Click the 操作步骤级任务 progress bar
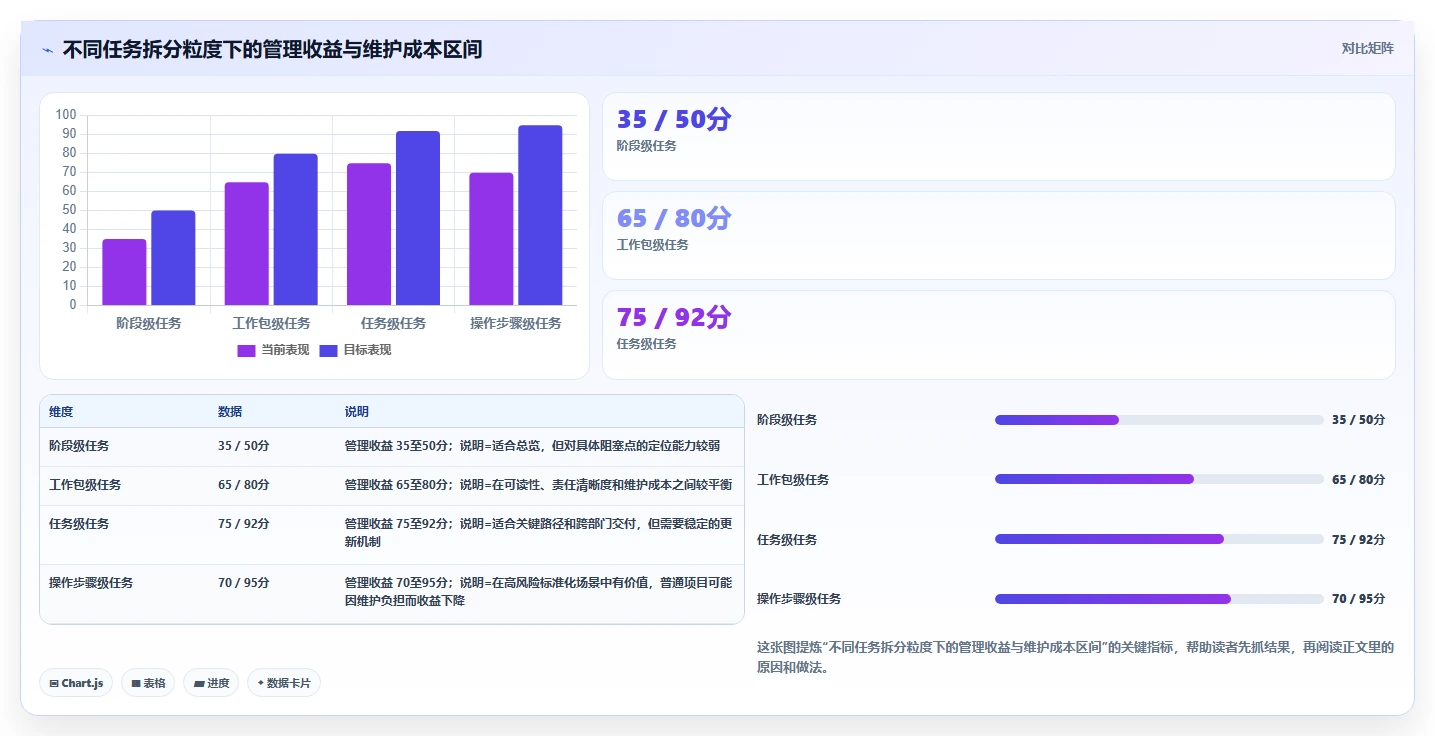Viewport: 1435px width, 736px height. point(1159,599)
